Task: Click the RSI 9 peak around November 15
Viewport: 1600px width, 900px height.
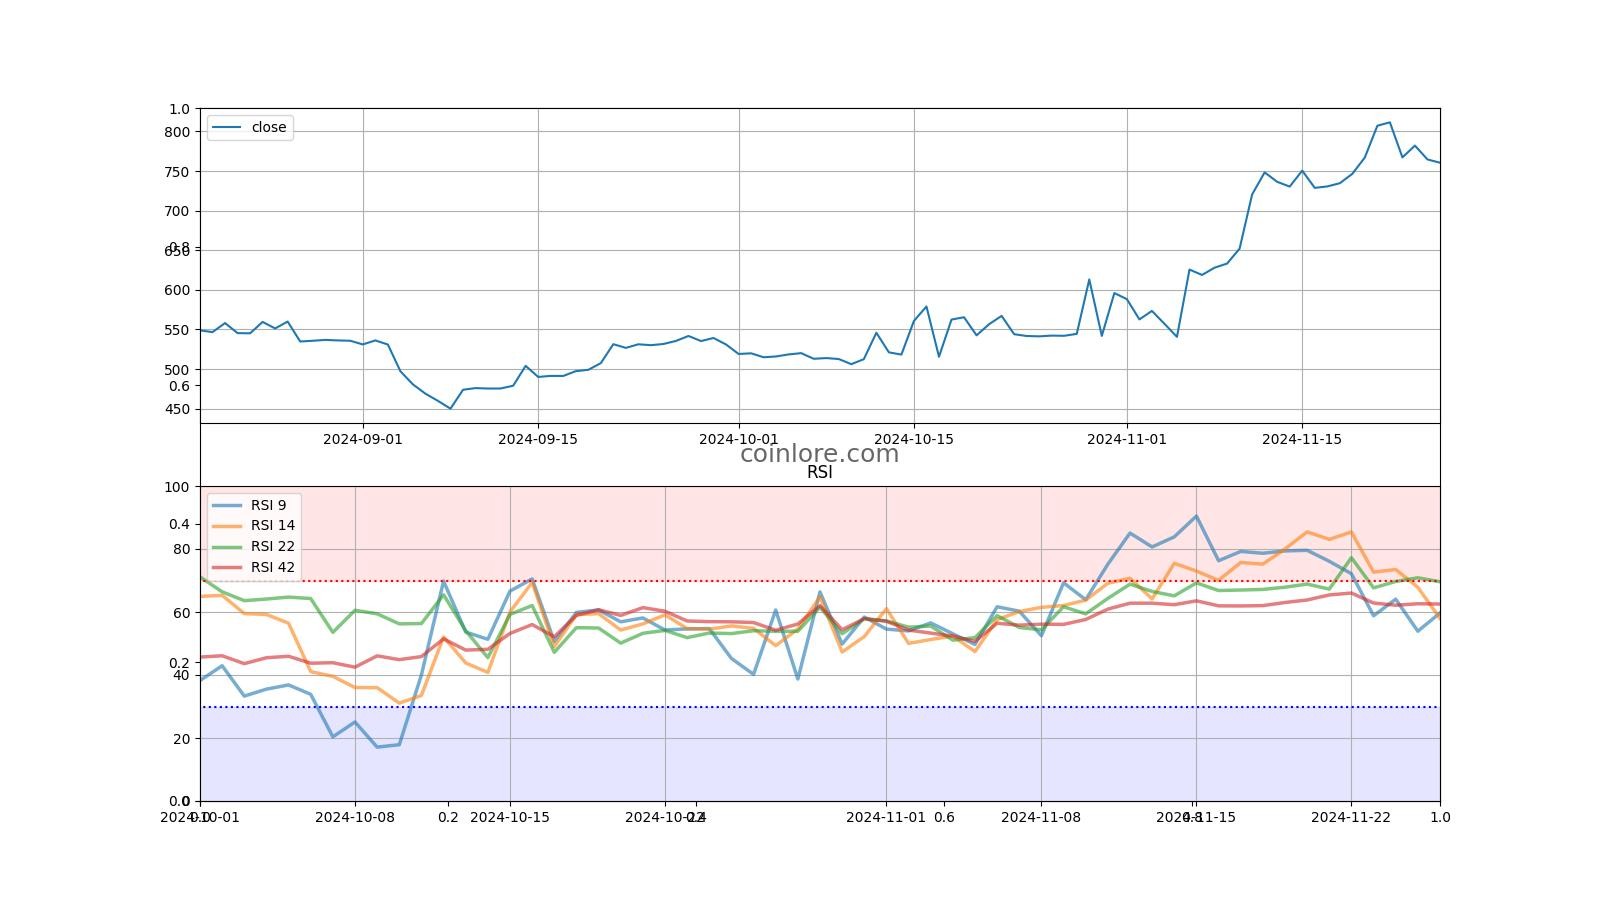Action: pos(1196,516)
